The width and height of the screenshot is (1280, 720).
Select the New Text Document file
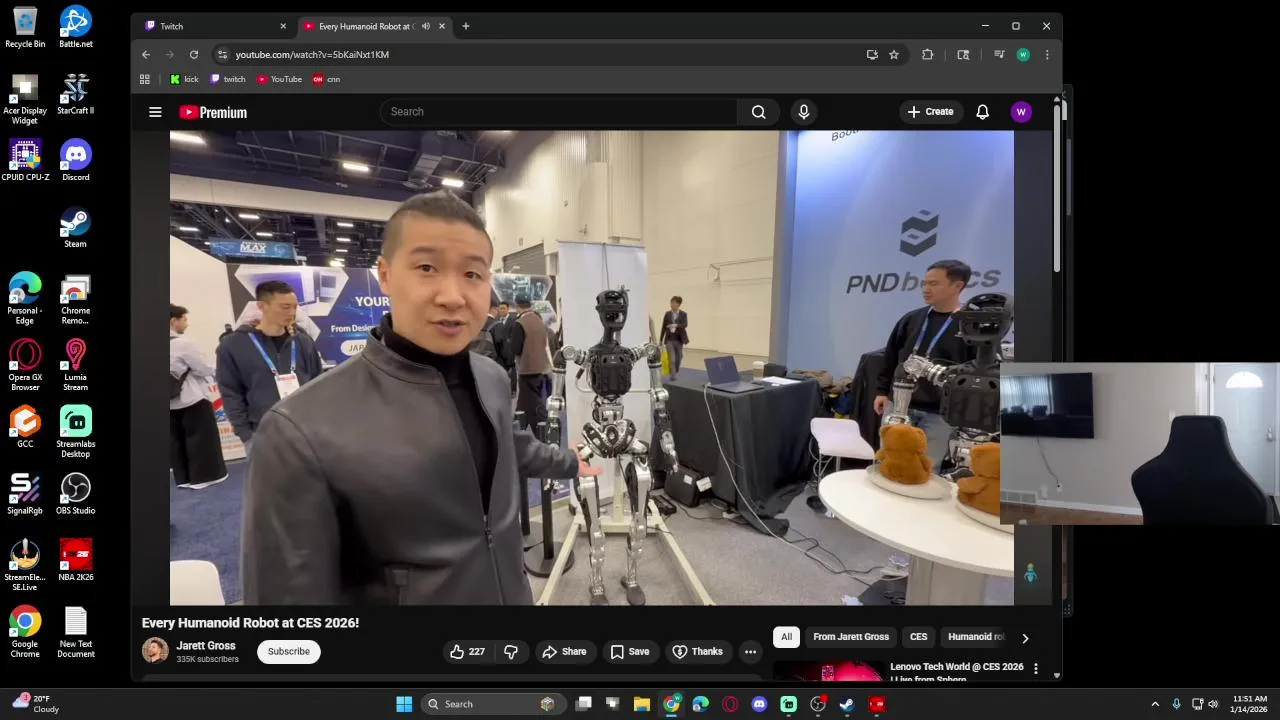click(x=75, y=632)
